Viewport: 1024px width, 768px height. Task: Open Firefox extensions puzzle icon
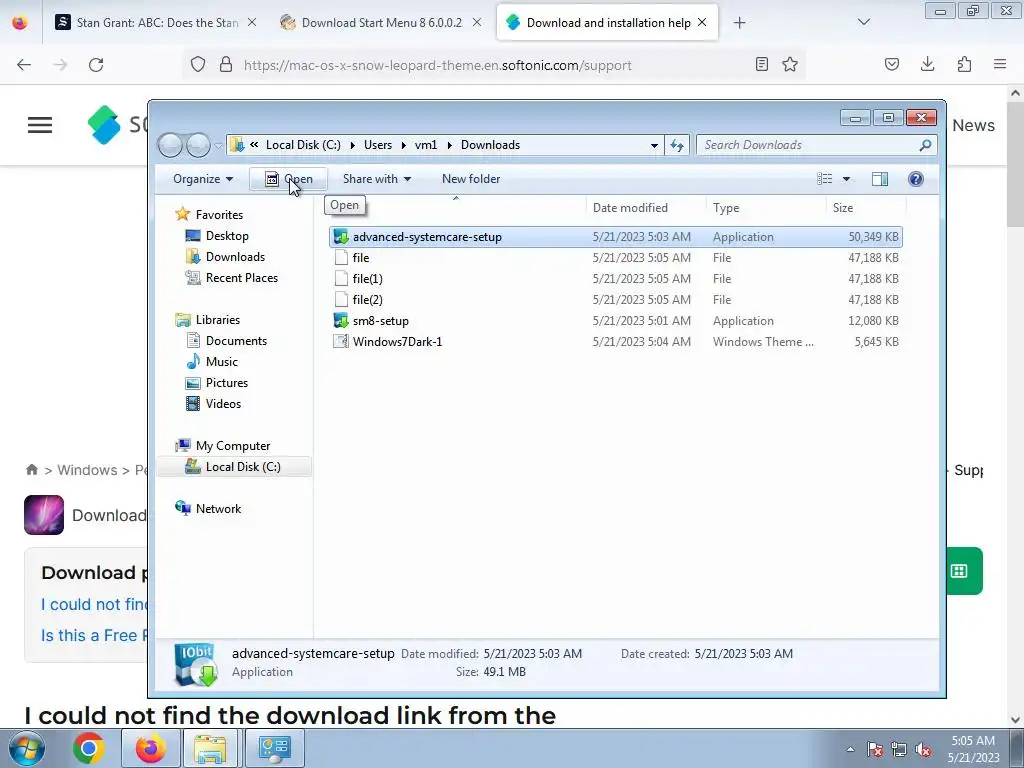pyautogui.click(x=964, y=64)
